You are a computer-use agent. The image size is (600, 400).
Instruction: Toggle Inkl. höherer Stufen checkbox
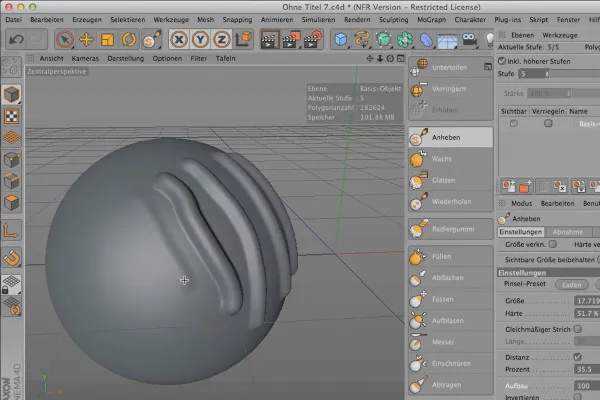click(x=502, y=61)
